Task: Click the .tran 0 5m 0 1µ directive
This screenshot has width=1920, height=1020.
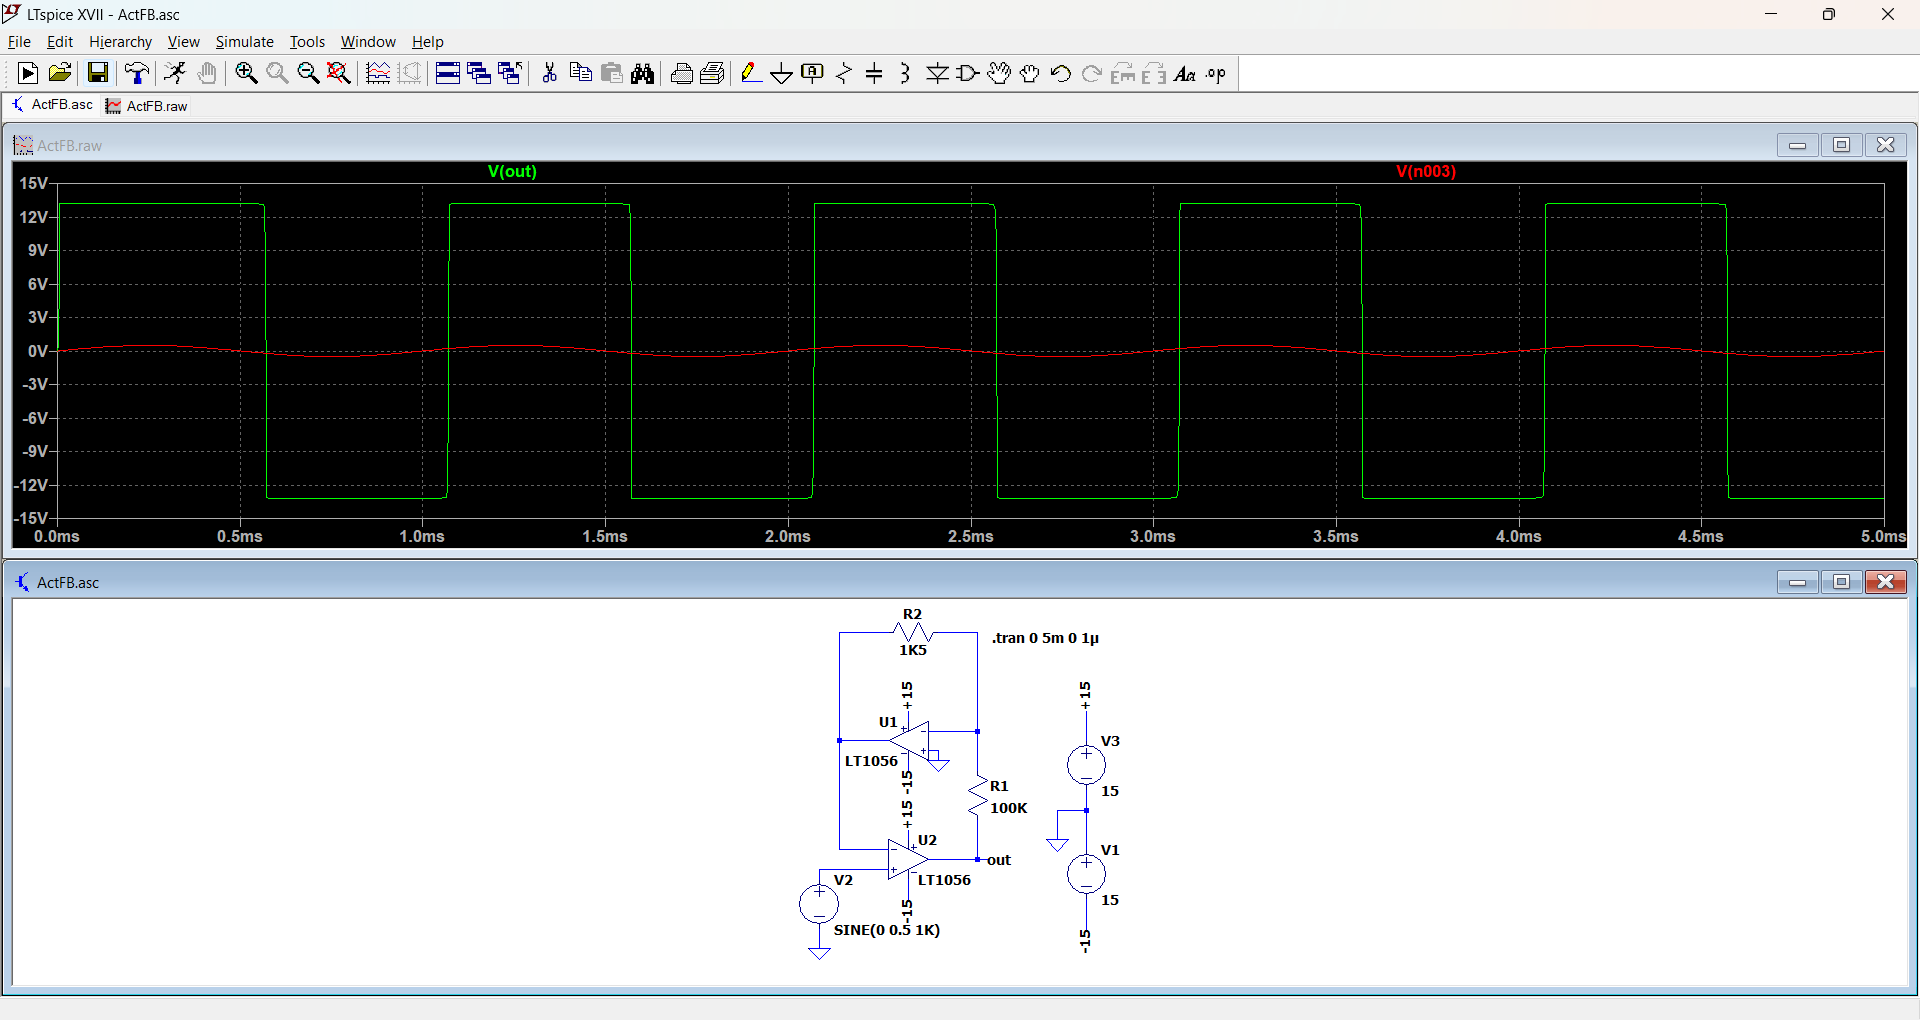Action: pyautogui.click(x=1045, y=638)
